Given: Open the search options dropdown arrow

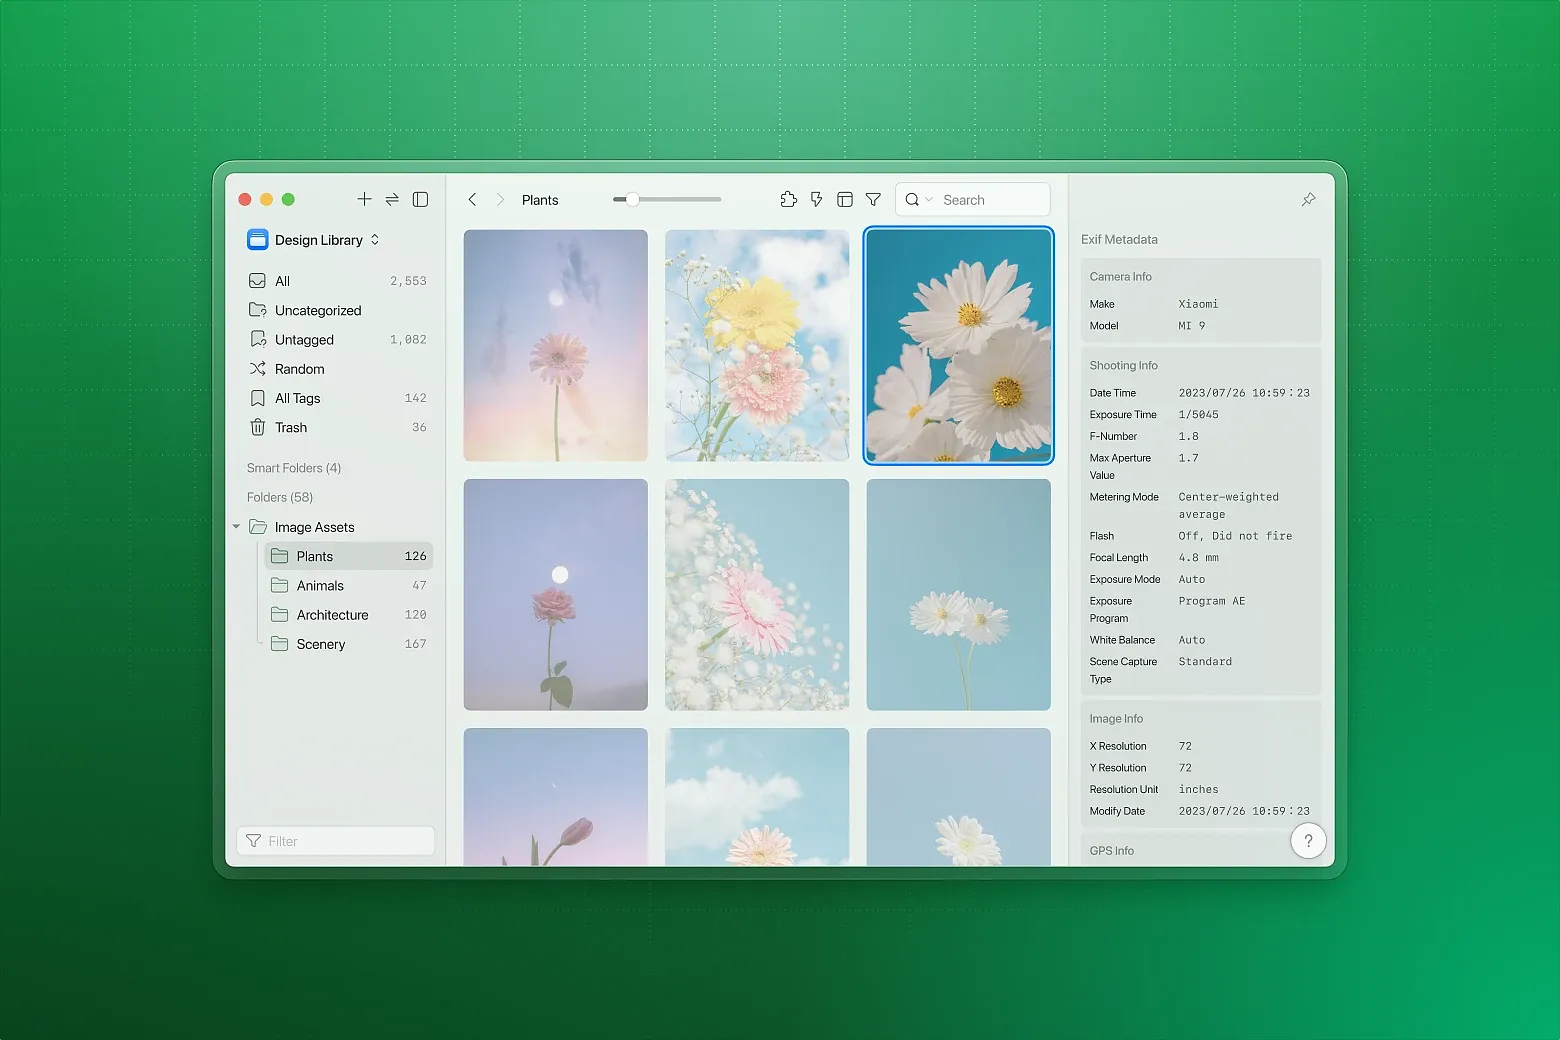Looking at the screenshot, I should [929, 200].
